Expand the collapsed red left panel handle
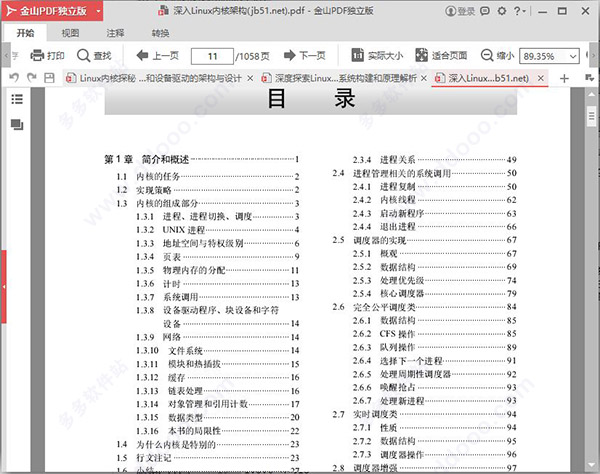The width and height of the screenshot is (600, 474). point(3,287)
